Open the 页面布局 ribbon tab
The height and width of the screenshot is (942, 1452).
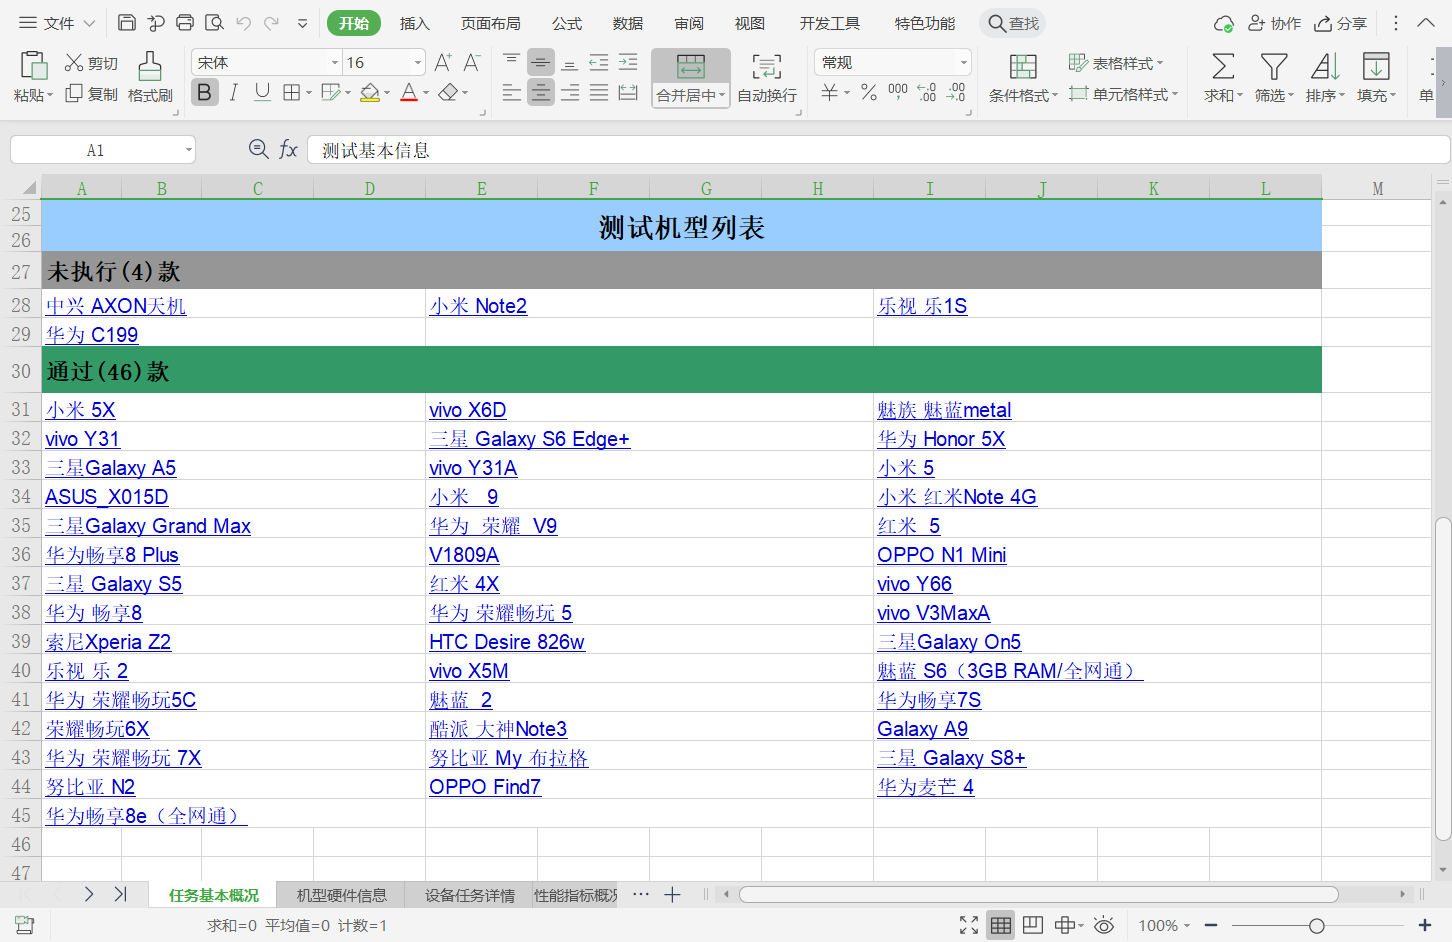point(490,23)
